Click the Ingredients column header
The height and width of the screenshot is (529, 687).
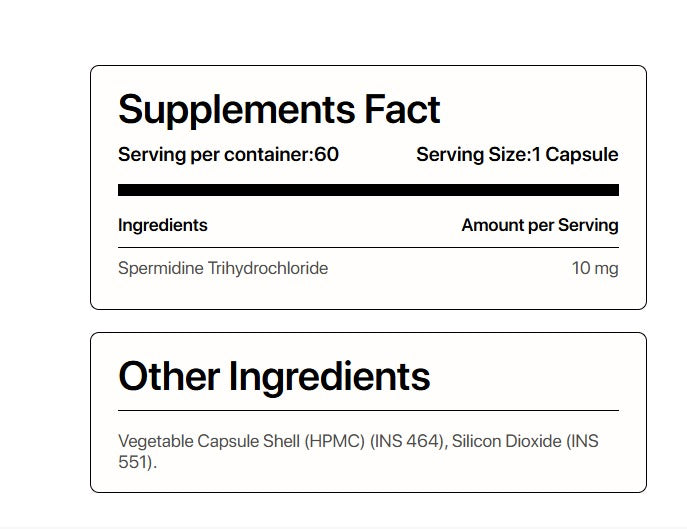[x=163, y=225]
